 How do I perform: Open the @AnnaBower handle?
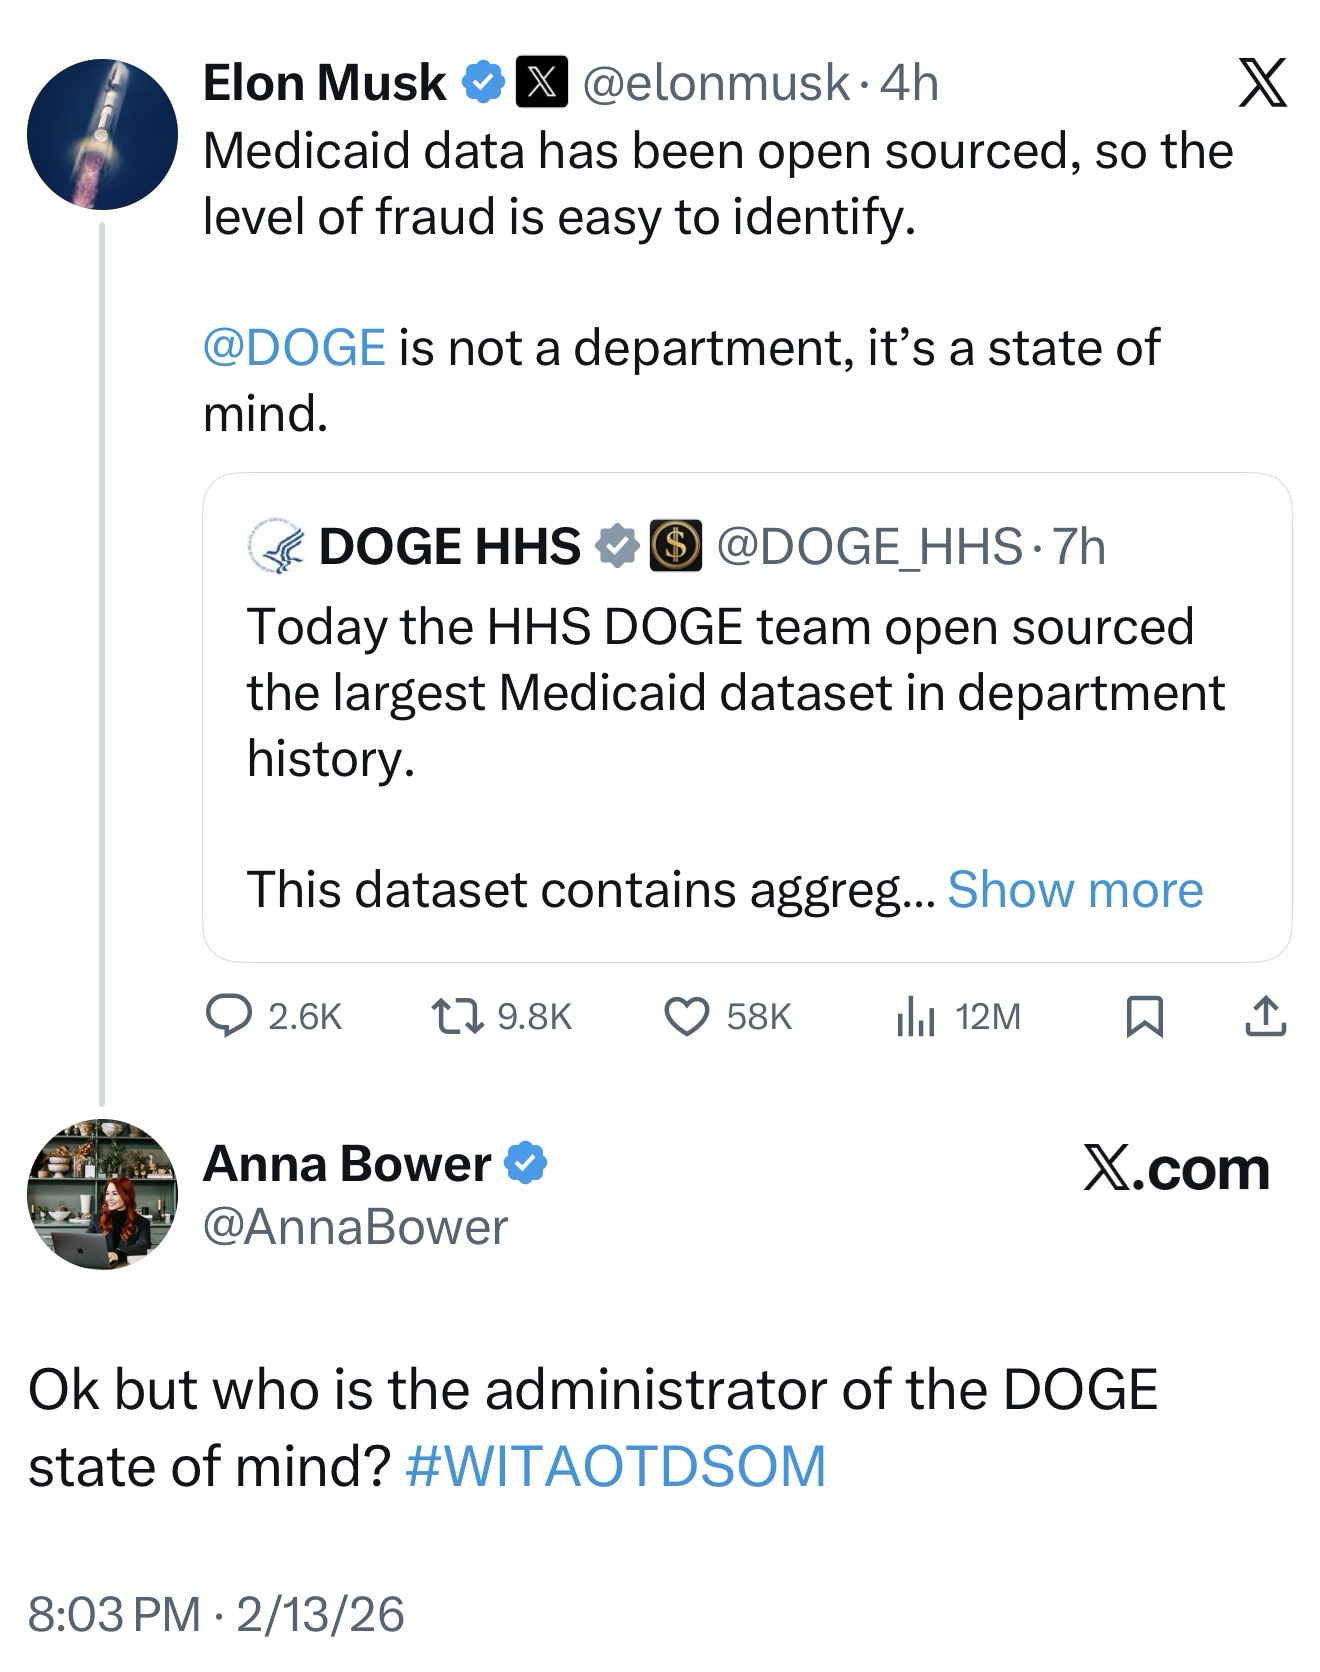(x=355, y=1227)
